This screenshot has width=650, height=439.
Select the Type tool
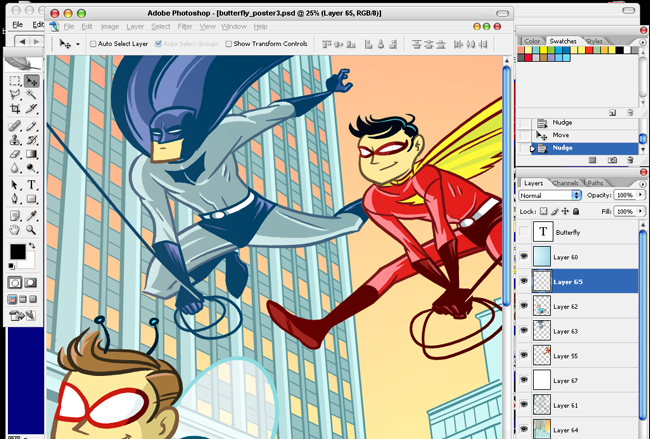click(32, 185)
